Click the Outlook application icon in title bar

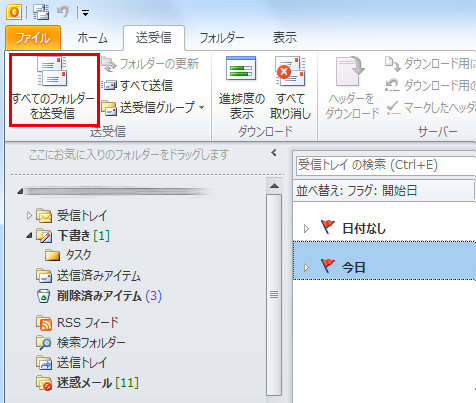pyautogui.click(x=14, y=12)
